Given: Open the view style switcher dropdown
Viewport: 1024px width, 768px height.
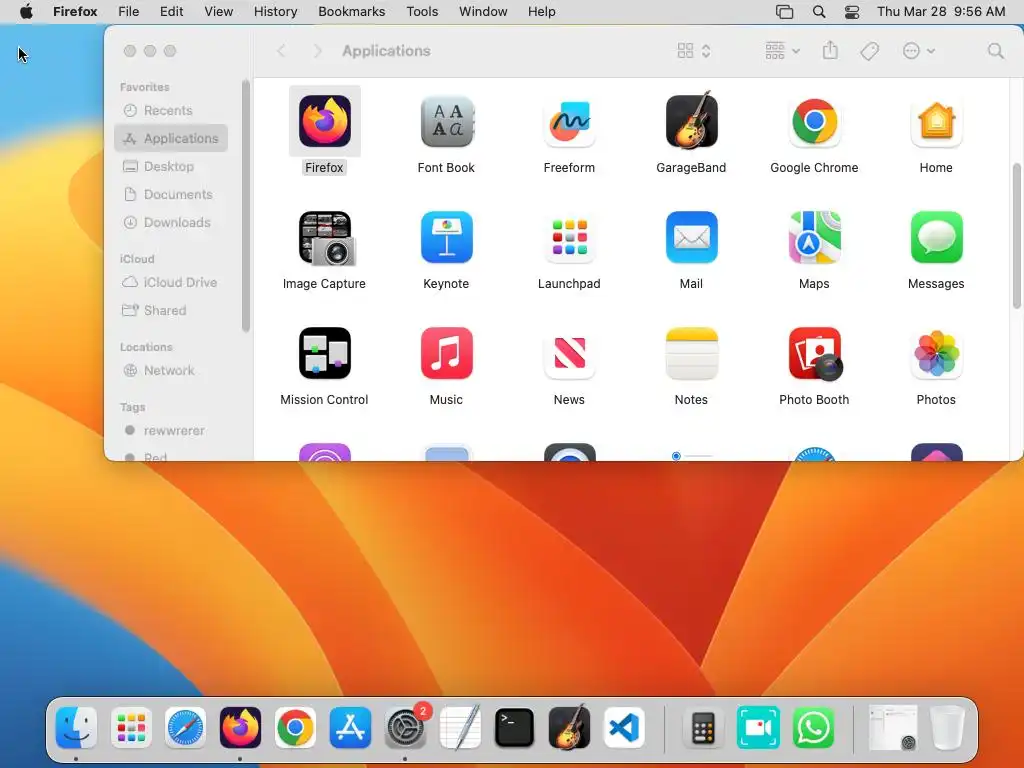Looking at the screenshot, I should pyautogui.click(x=694, y=51).
